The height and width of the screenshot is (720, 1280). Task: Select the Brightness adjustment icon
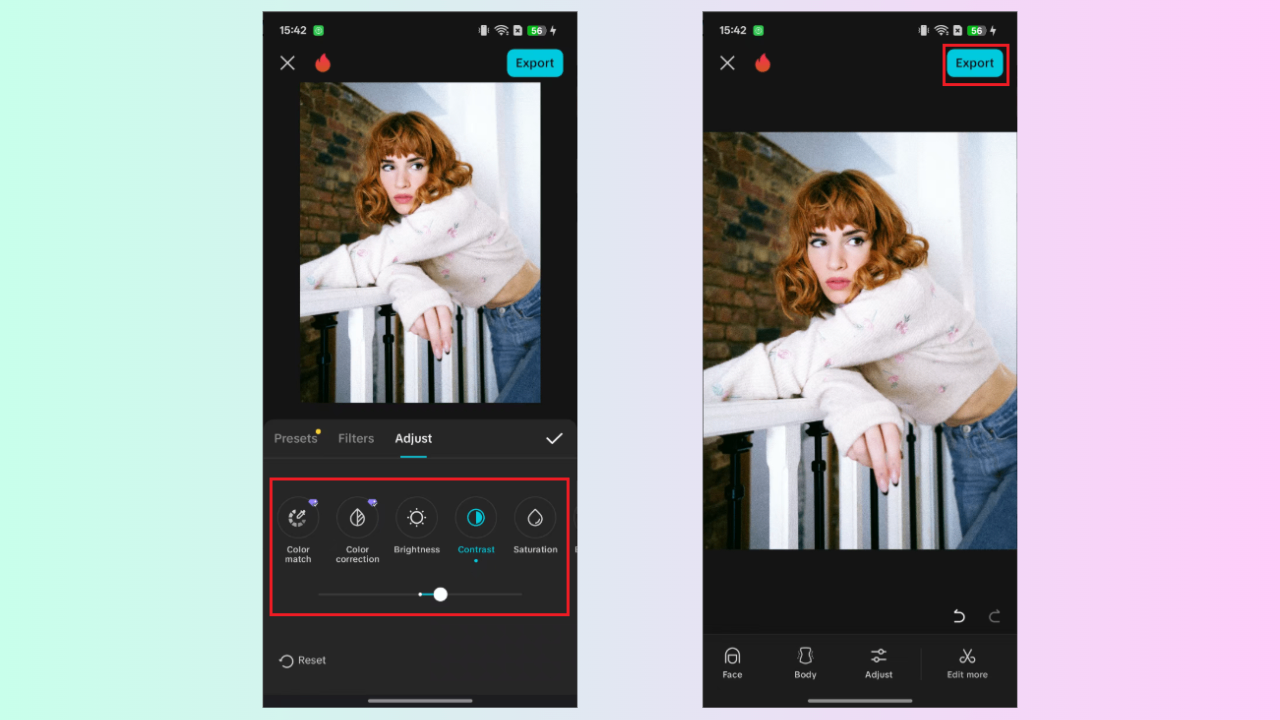[x=417, y=518]
